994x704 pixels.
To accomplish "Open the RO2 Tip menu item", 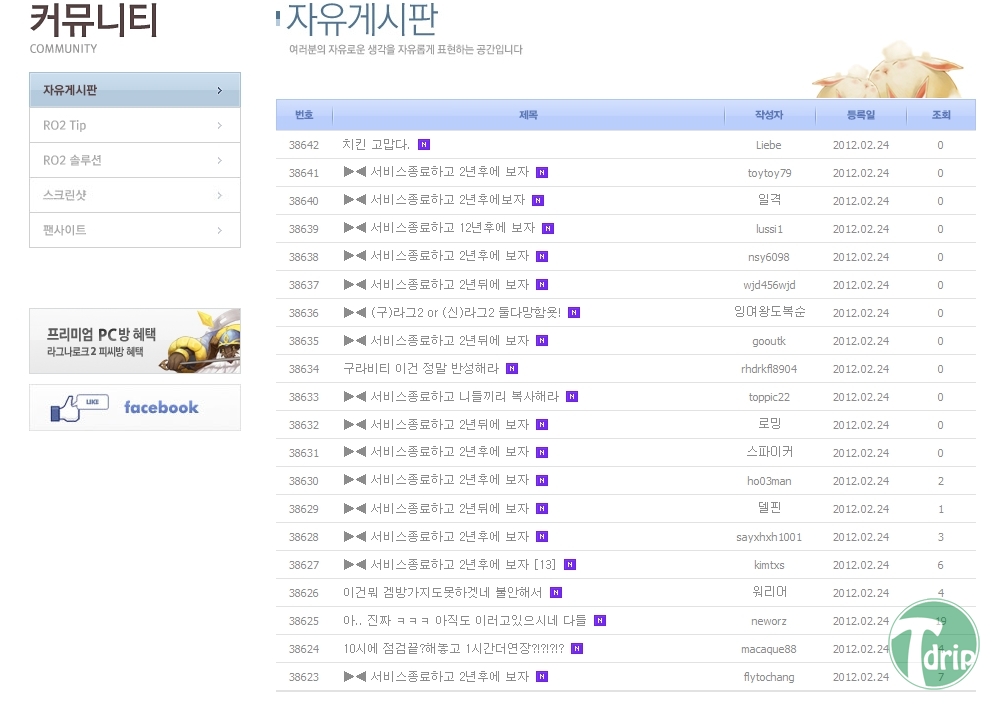I will click(135, 125).
